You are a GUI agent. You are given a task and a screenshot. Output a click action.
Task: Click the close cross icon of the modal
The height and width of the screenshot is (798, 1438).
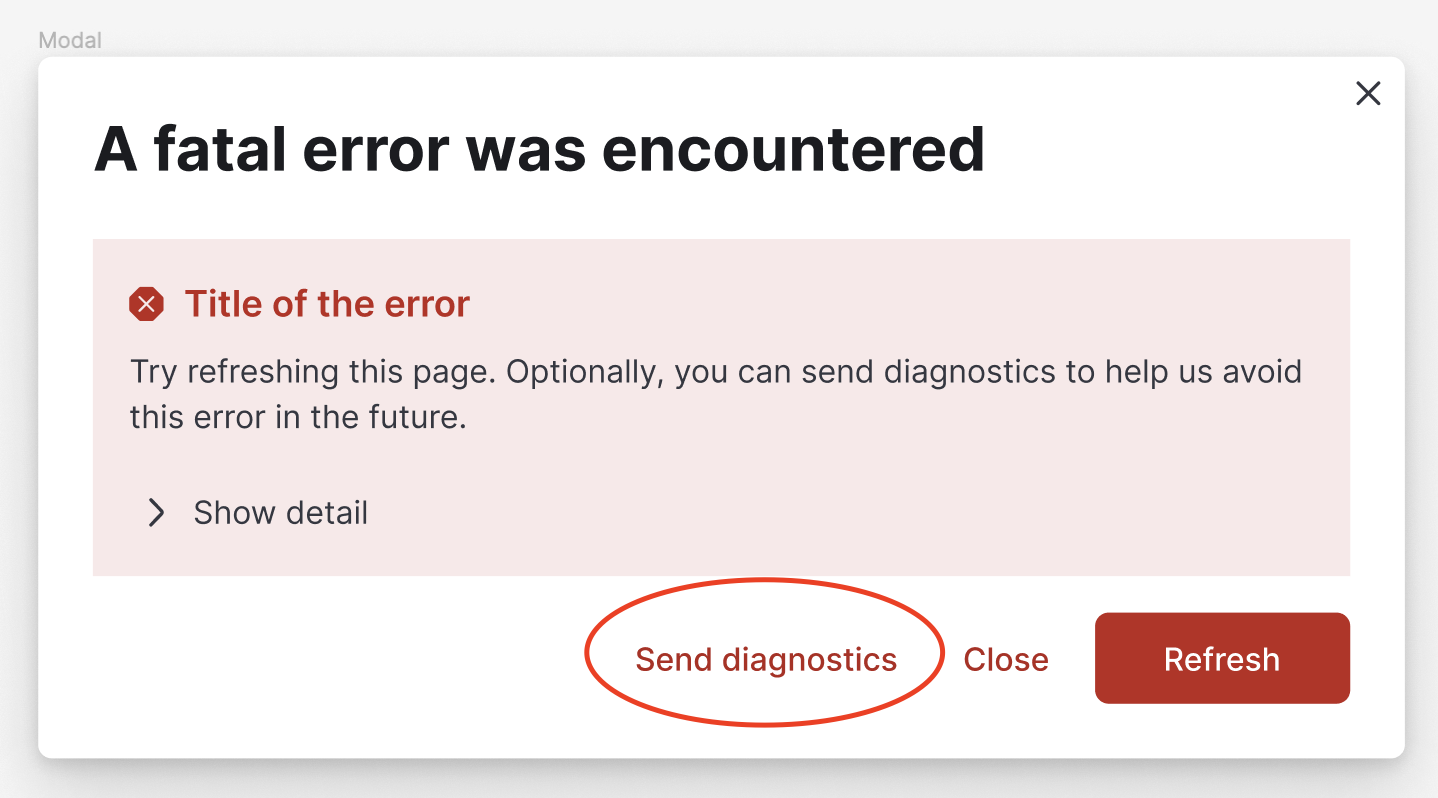click(x=1368, y=93)
